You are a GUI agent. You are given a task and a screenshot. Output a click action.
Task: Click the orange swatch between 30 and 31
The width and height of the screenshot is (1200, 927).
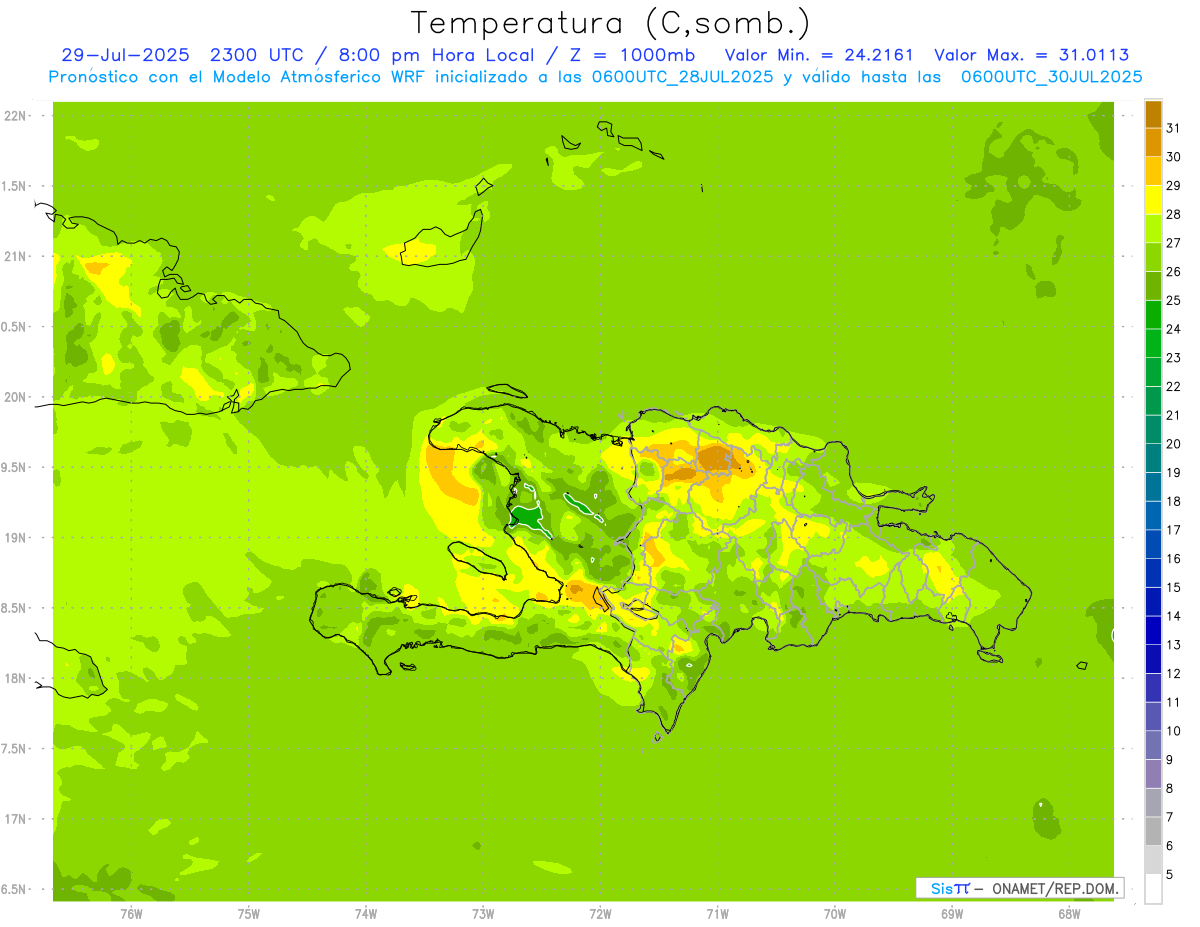[1153, 142]
